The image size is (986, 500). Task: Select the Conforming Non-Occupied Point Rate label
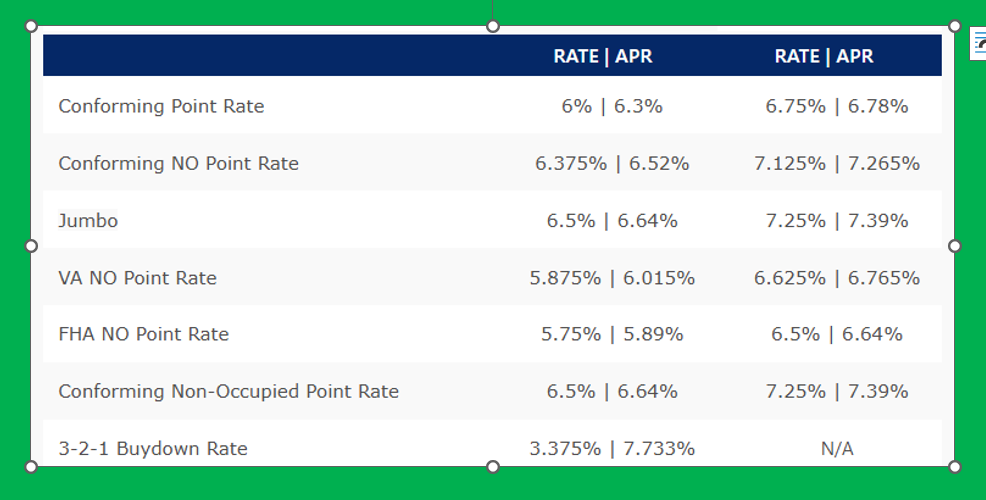228,391
